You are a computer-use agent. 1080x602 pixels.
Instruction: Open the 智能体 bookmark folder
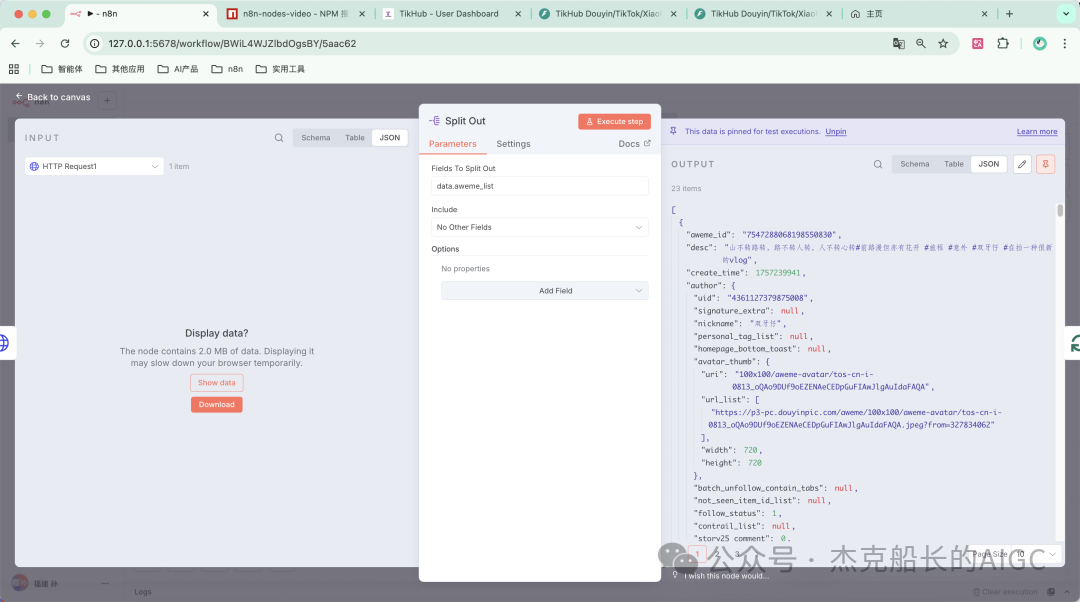[62, 69]
